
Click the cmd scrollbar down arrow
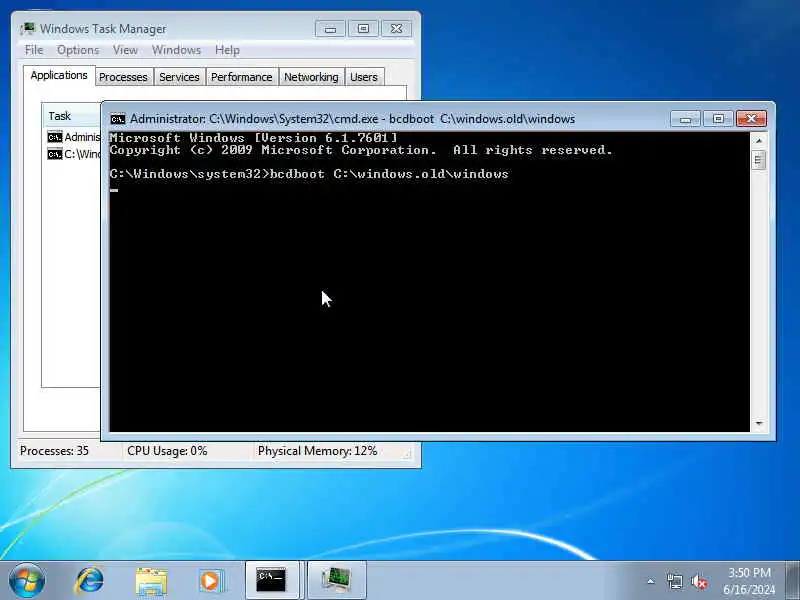point(759,423)
